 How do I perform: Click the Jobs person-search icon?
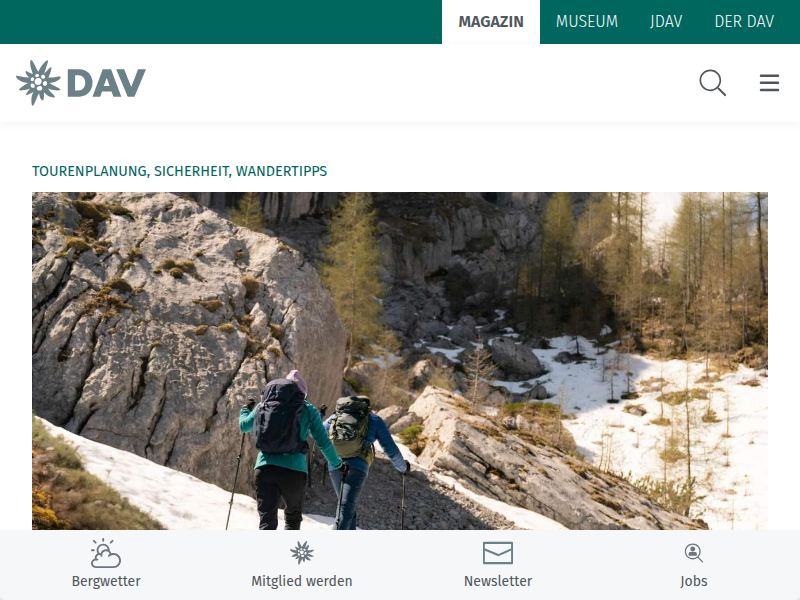pyautogui.click(x=693, y=553)
